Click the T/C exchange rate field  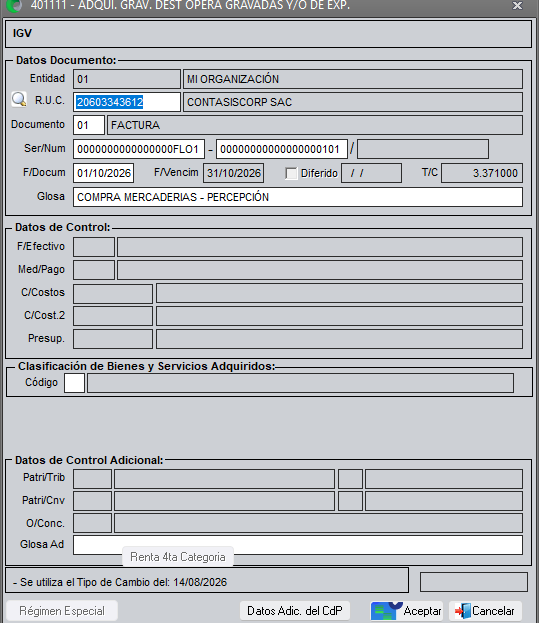pos(482,173)
